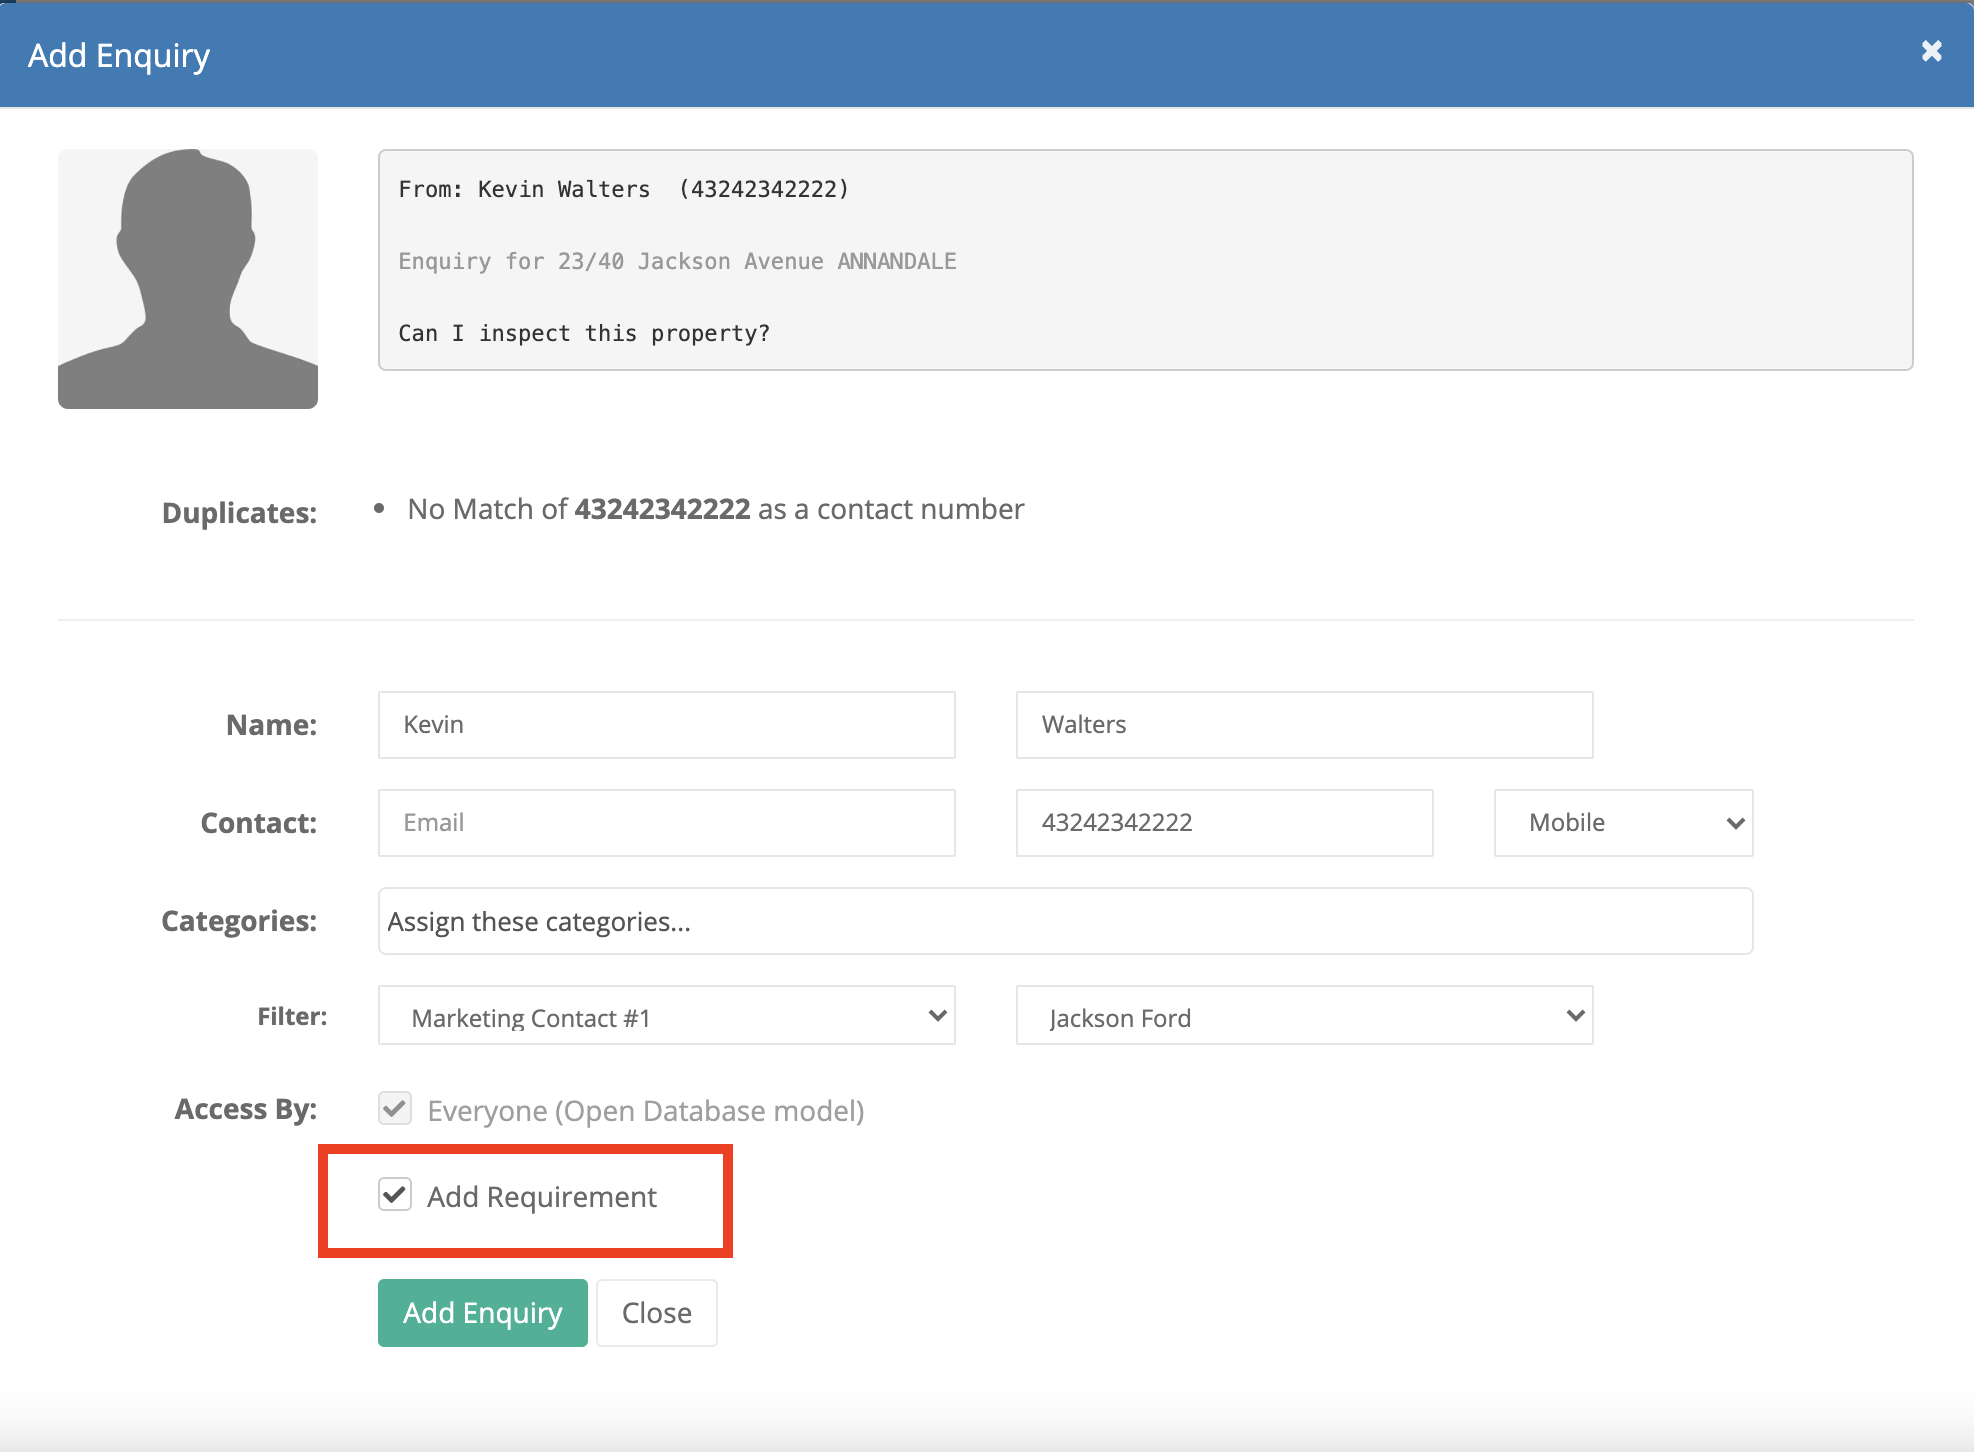
Task: Focus the Email contact field
Action: click(x=666, y=823)
